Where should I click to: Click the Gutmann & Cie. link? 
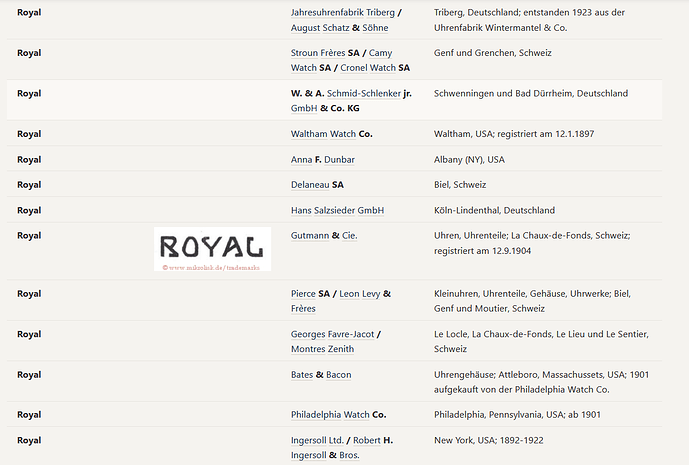[x=324, y=236]
